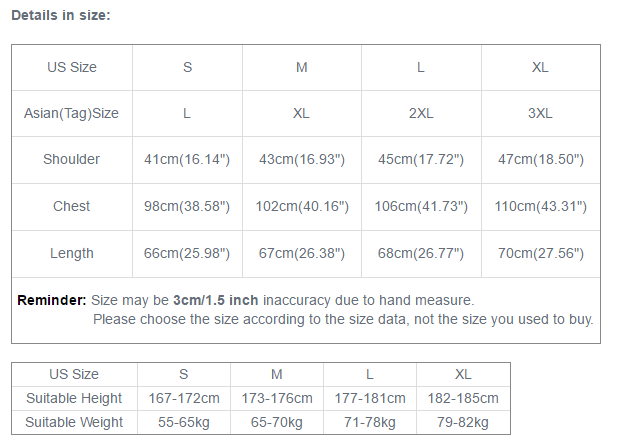
Task: Select the Length row label
Action: click(71, 253)
